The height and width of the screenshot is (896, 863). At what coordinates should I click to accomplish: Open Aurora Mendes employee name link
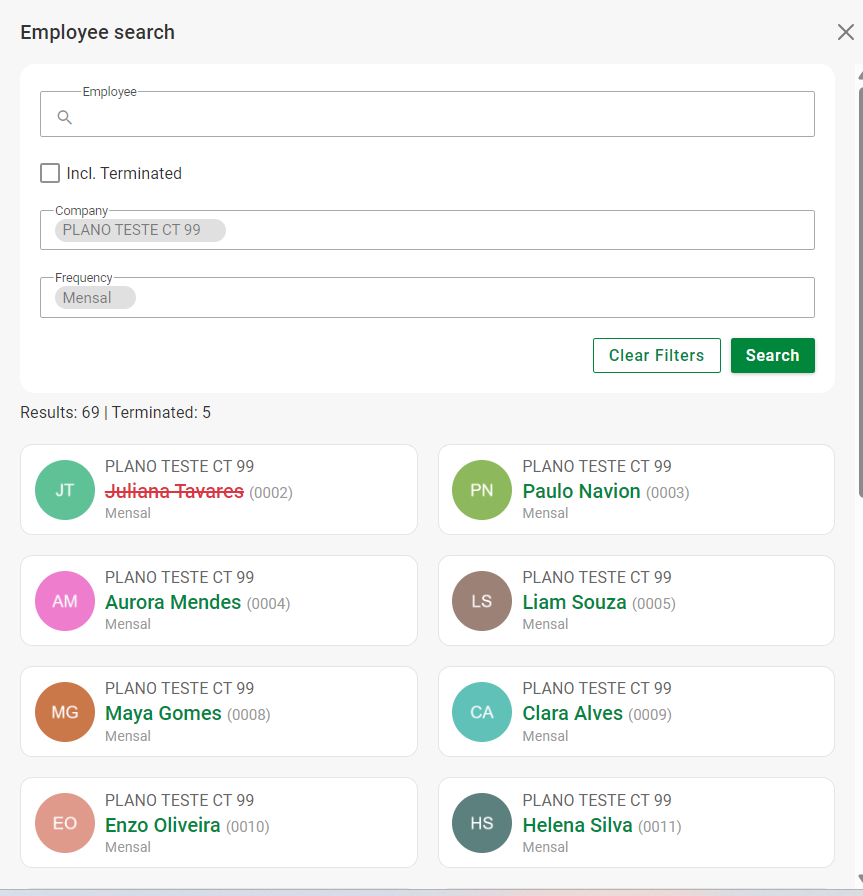tap(173, 602)
